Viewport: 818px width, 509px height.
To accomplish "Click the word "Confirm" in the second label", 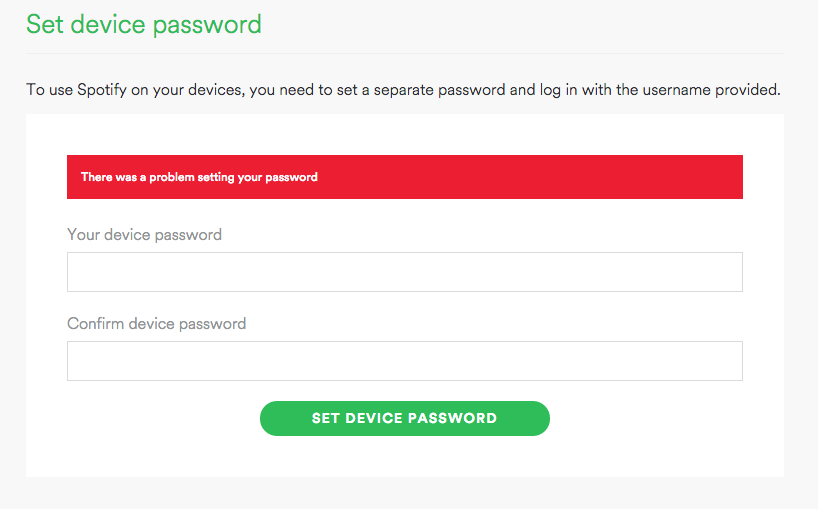I will pos(95,324).
